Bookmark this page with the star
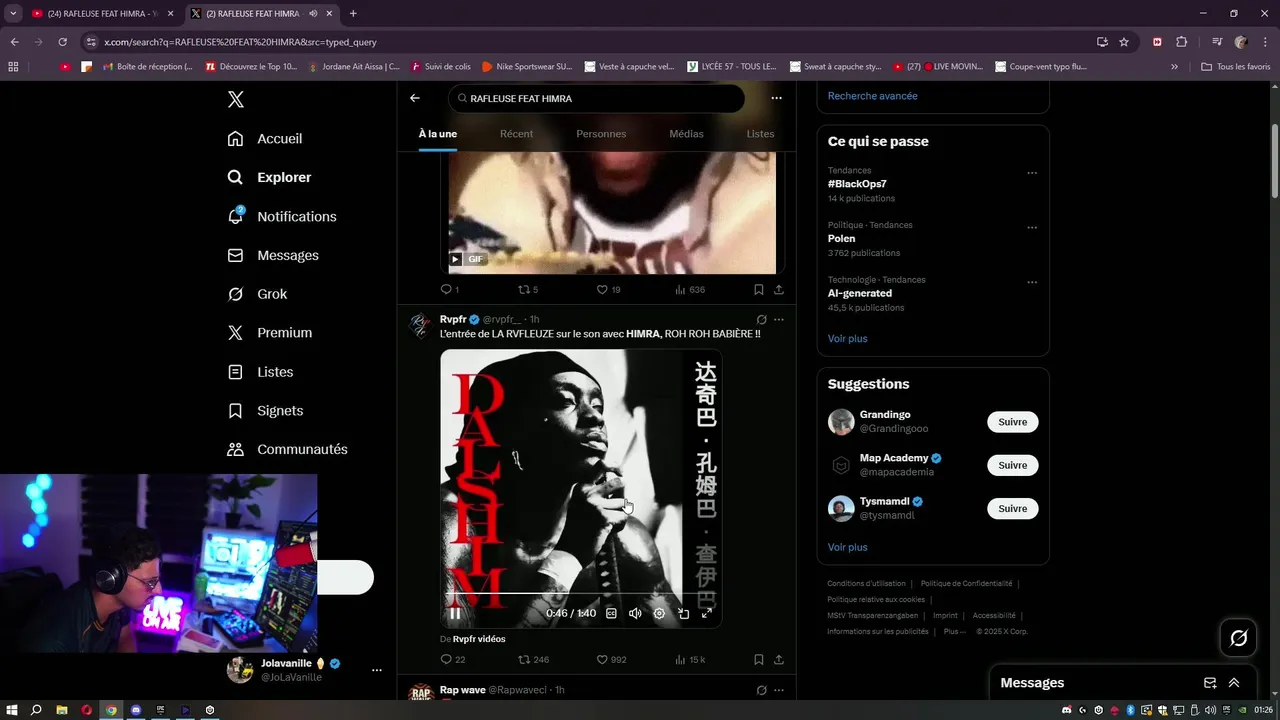Viewport: 1280px width, 720px height. pyautogui.click(x=1124, y=42)
